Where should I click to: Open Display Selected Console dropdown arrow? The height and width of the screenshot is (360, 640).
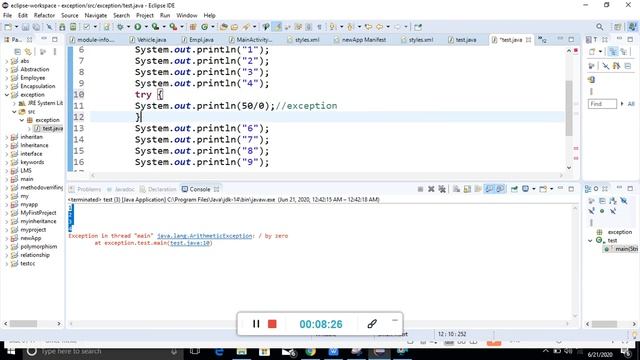coord(533,189)
